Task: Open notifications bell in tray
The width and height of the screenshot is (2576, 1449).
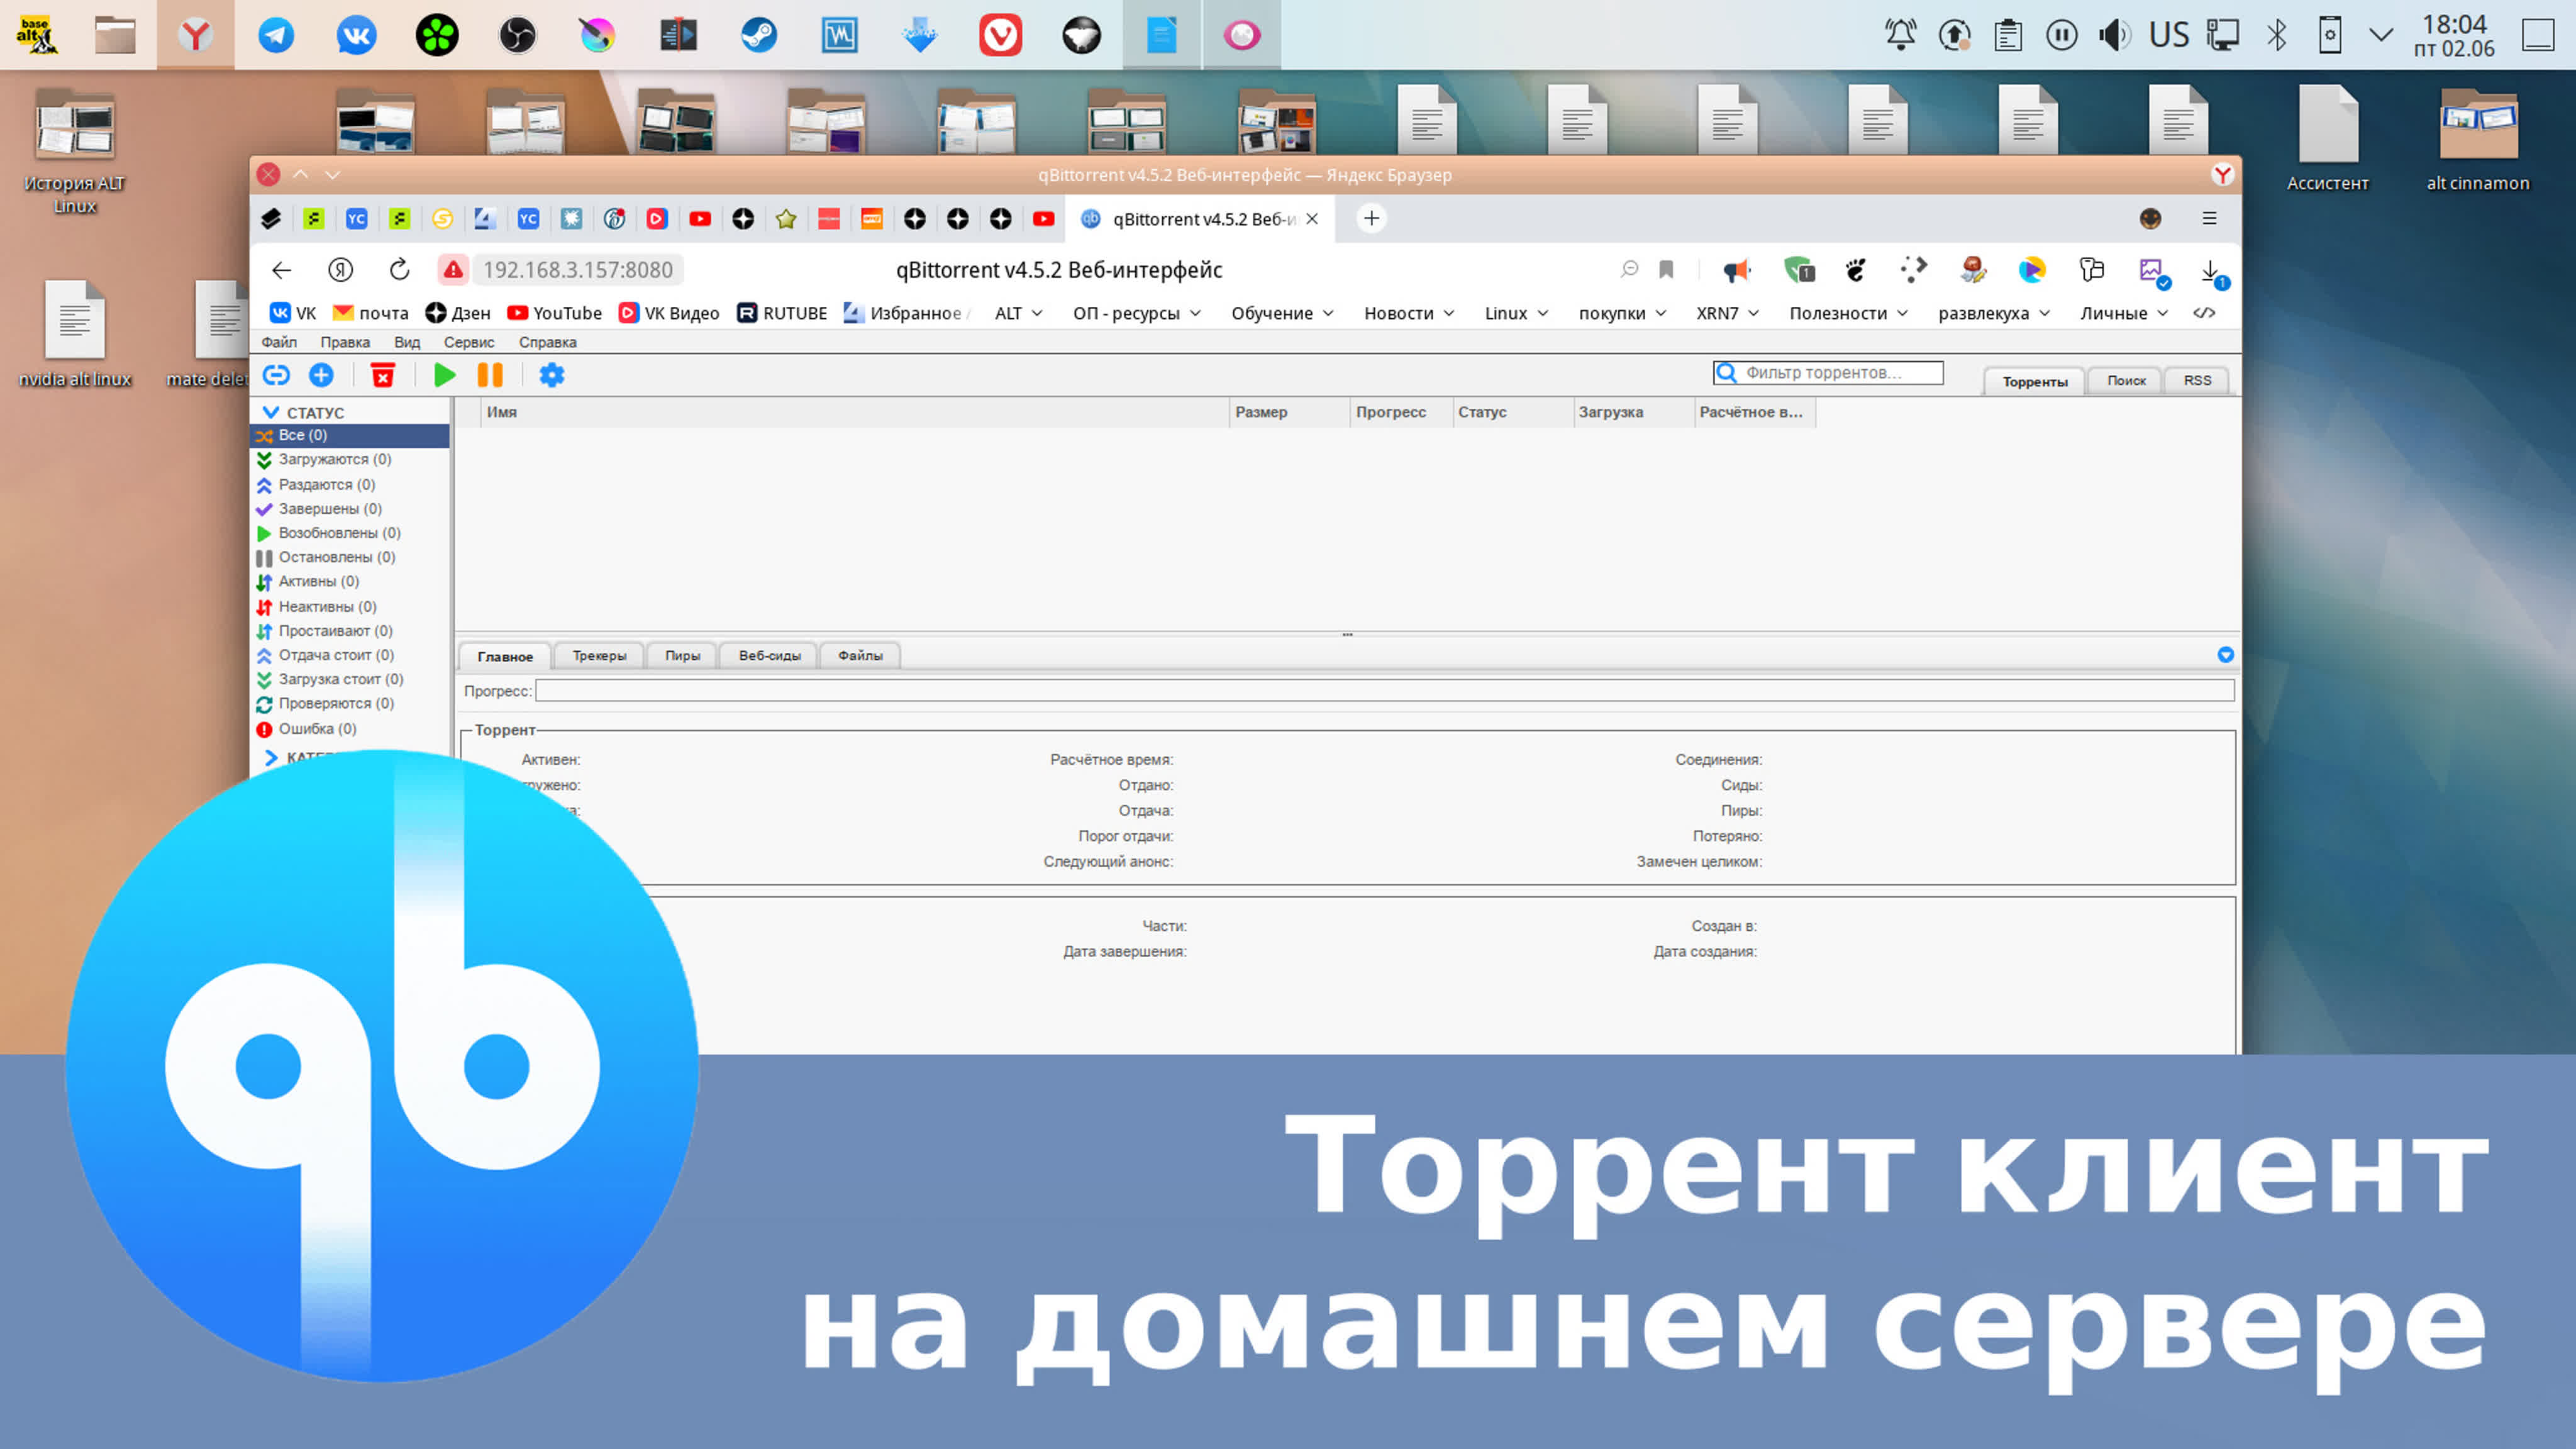Action: (x=1900, y=35)
